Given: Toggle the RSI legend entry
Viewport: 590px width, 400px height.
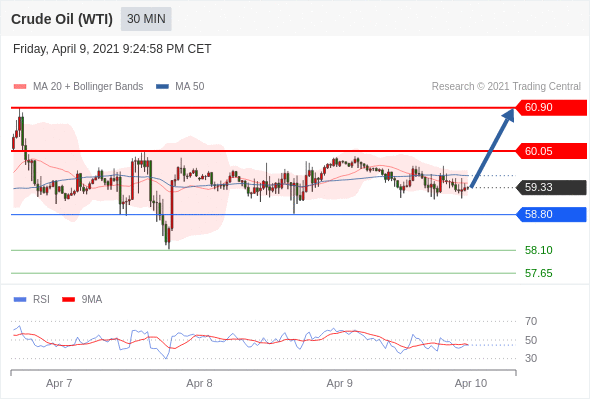Looking at the screenshot, I should [x=32, y=300].
